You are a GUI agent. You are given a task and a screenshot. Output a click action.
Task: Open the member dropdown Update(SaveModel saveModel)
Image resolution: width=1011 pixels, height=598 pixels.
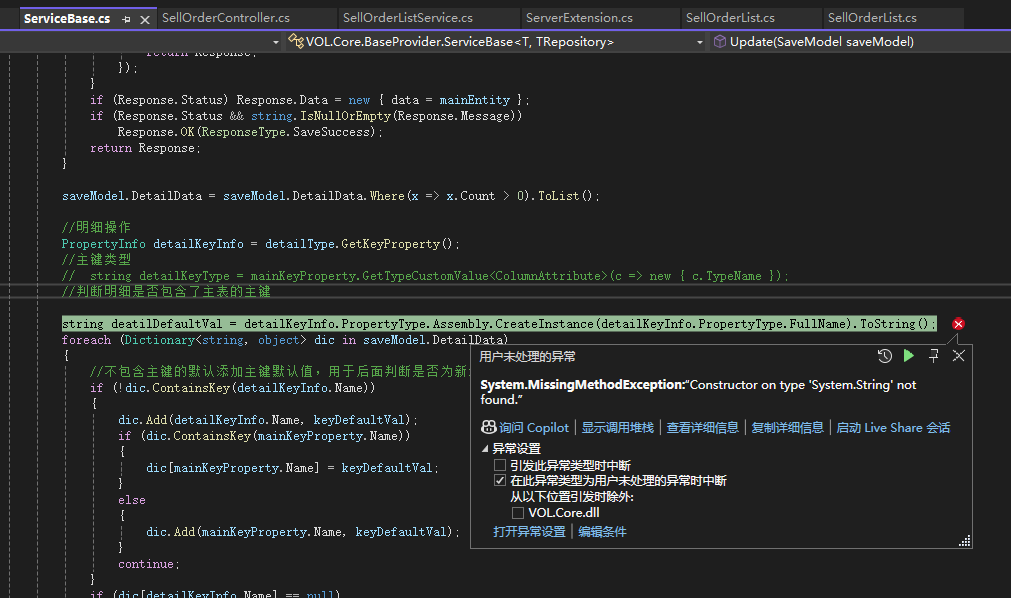[821, 42]
